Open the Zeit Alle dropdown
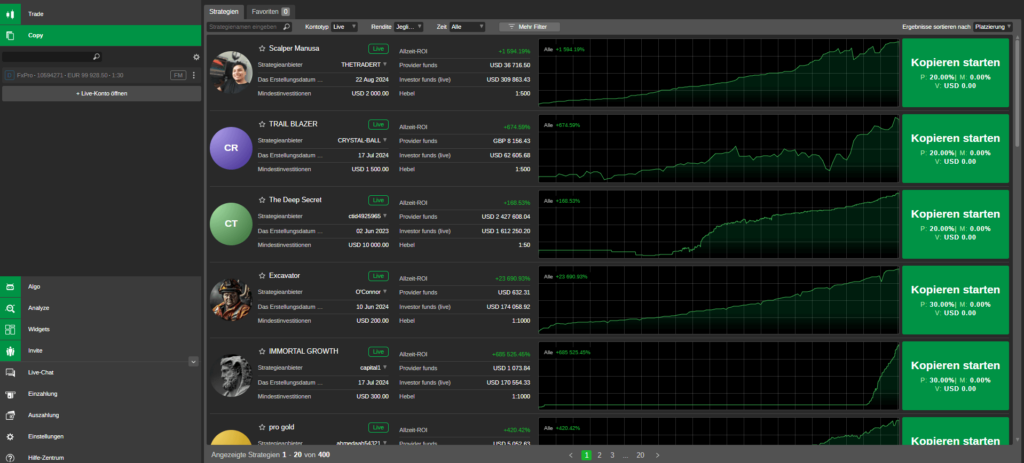This screenshot has height=463, width=1024. 468,27
